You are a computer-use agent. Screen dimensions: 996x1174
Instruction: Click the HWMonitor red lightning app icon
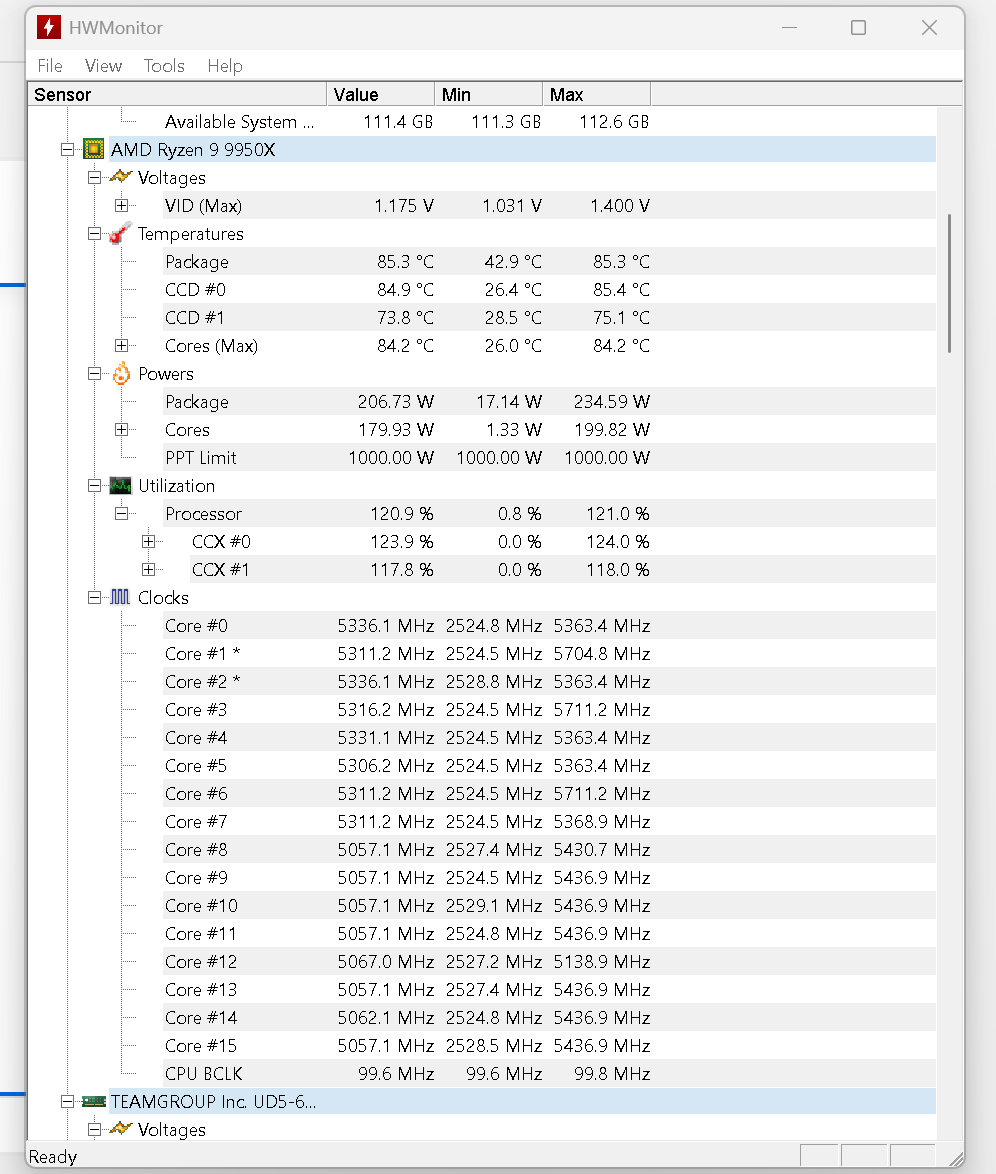[x=49, y=28]
